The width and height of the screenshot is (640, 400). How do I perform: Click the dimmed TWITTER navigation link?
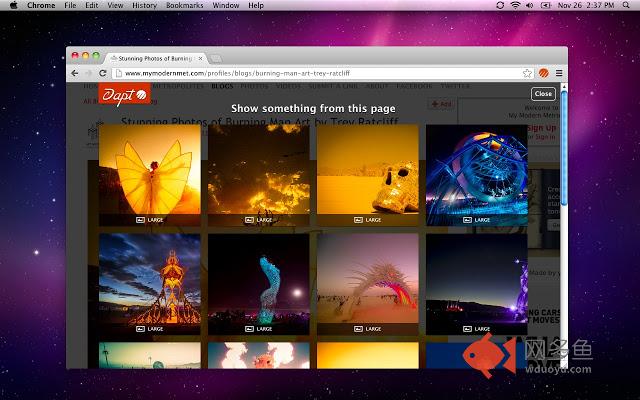(456, 86)
